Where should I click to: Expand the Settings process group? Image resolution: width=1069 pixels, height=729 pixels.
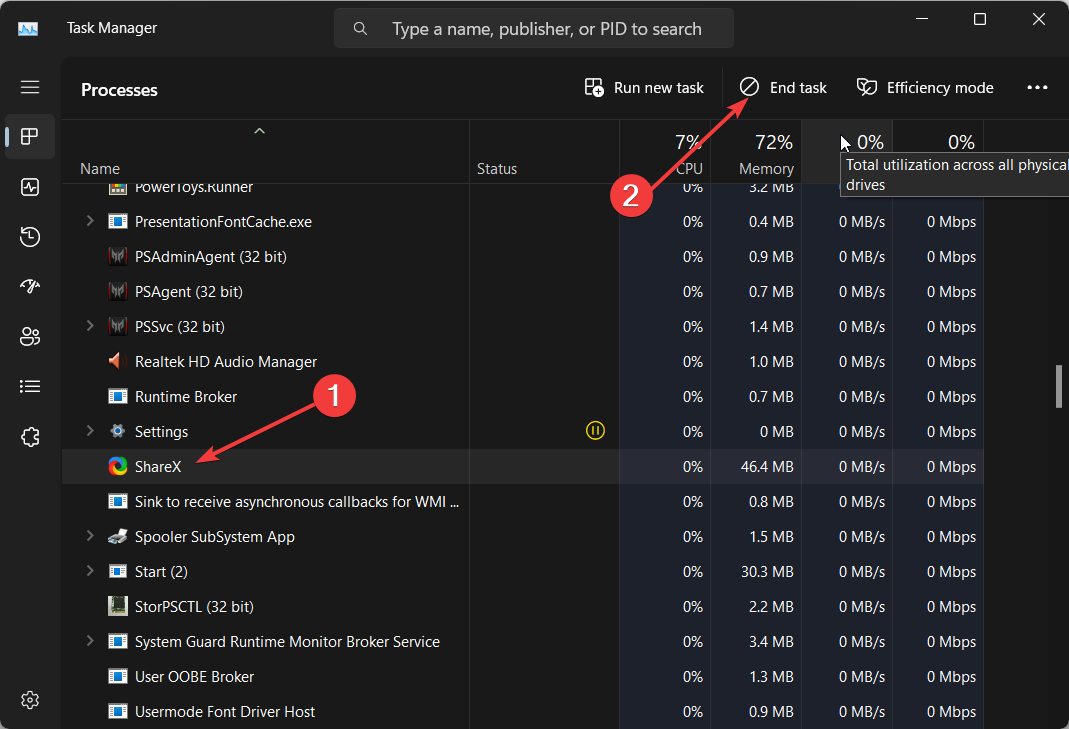click(x=89, y=431)
